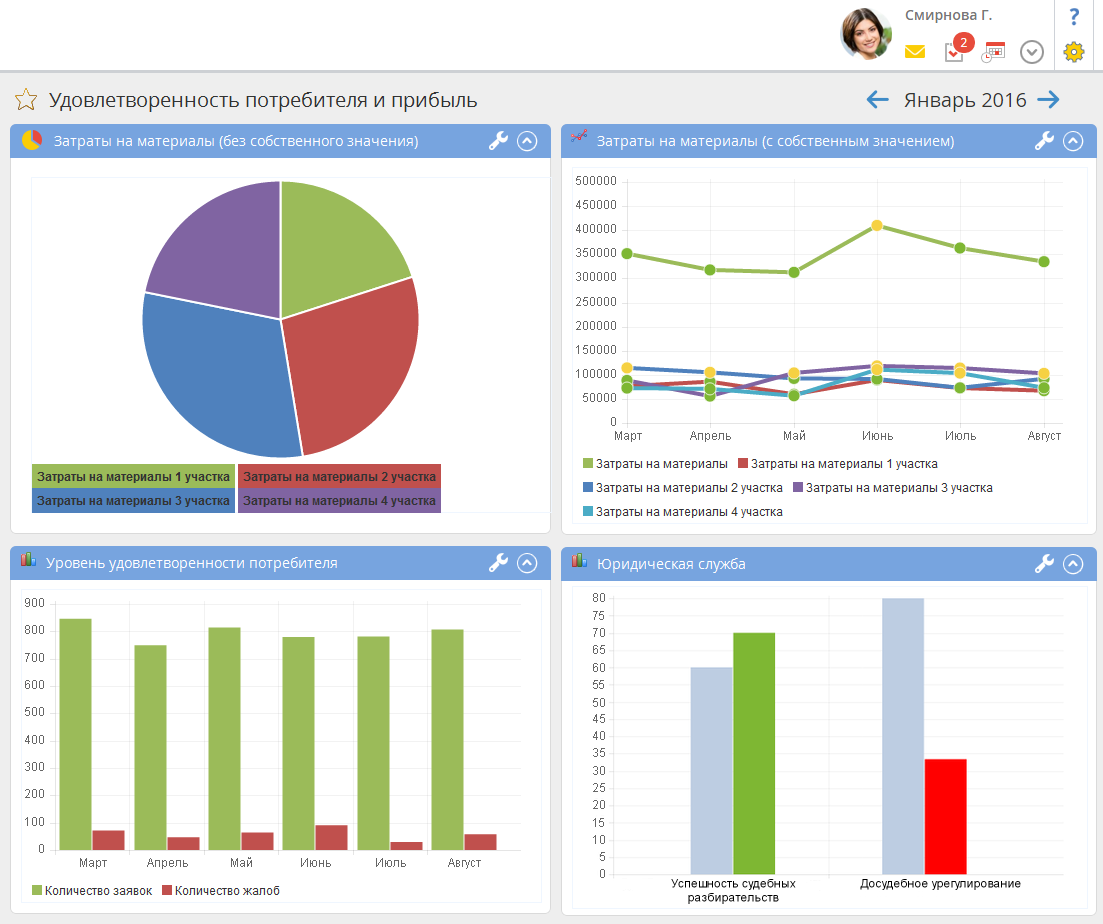Open wrench settings of Уровень удовлетворенности panel
Viewport: 1103px width, 924px height.
498,564
